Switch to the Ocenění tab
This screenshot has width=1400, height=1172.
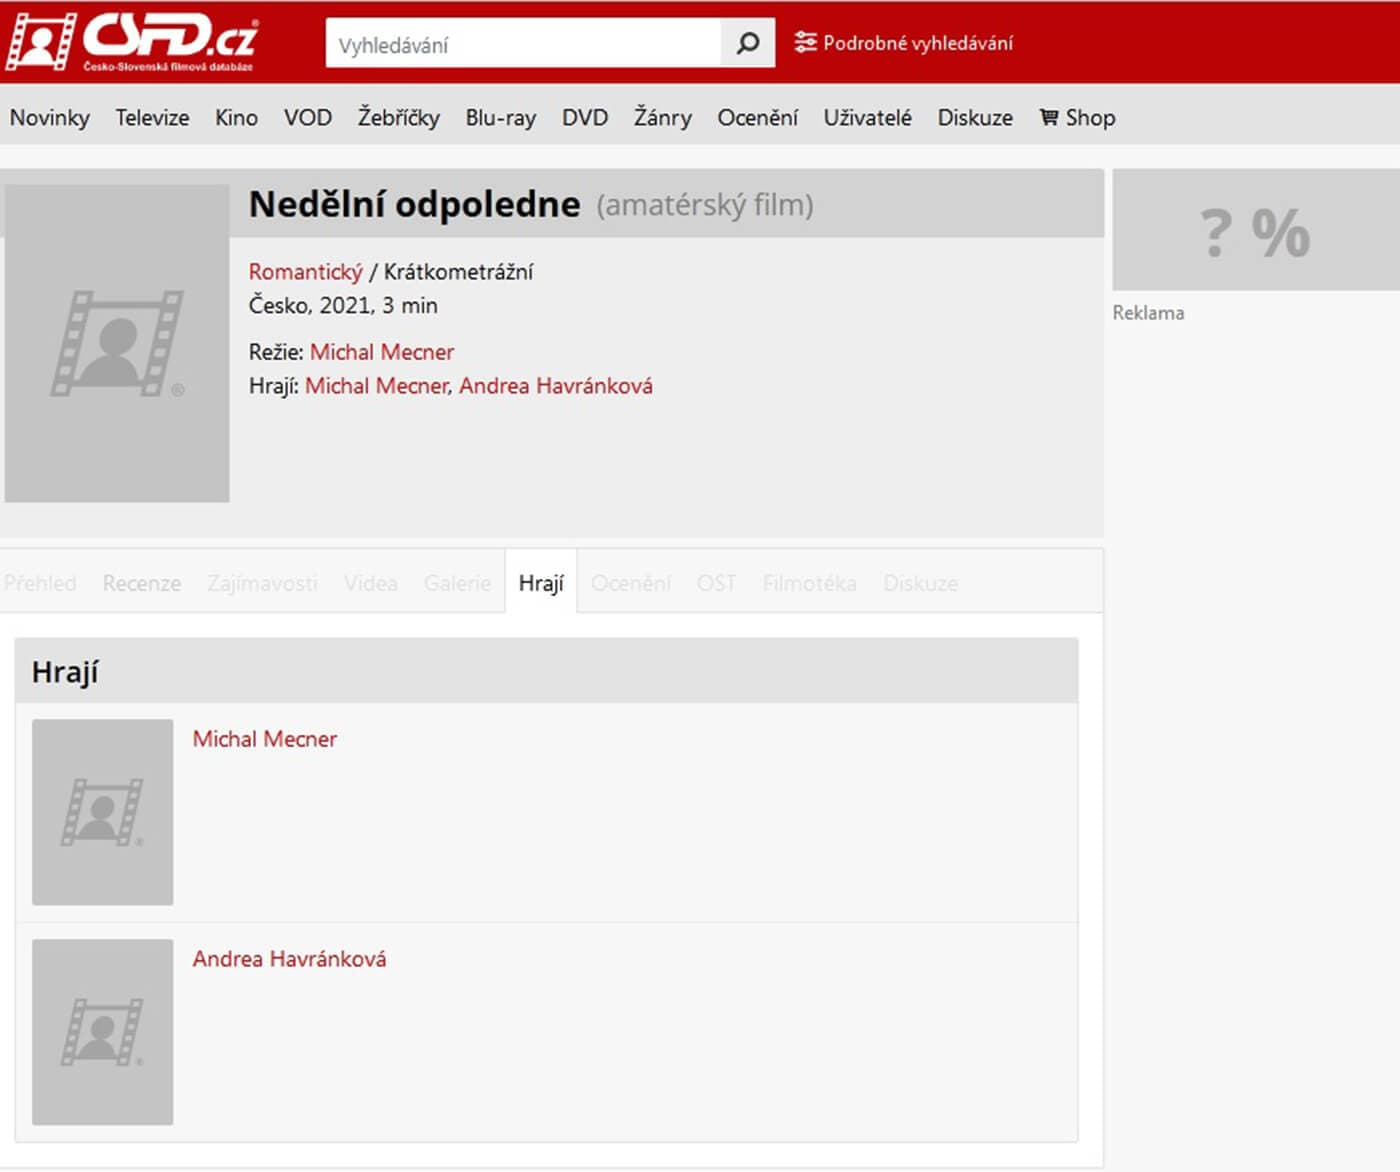point(631,583)
